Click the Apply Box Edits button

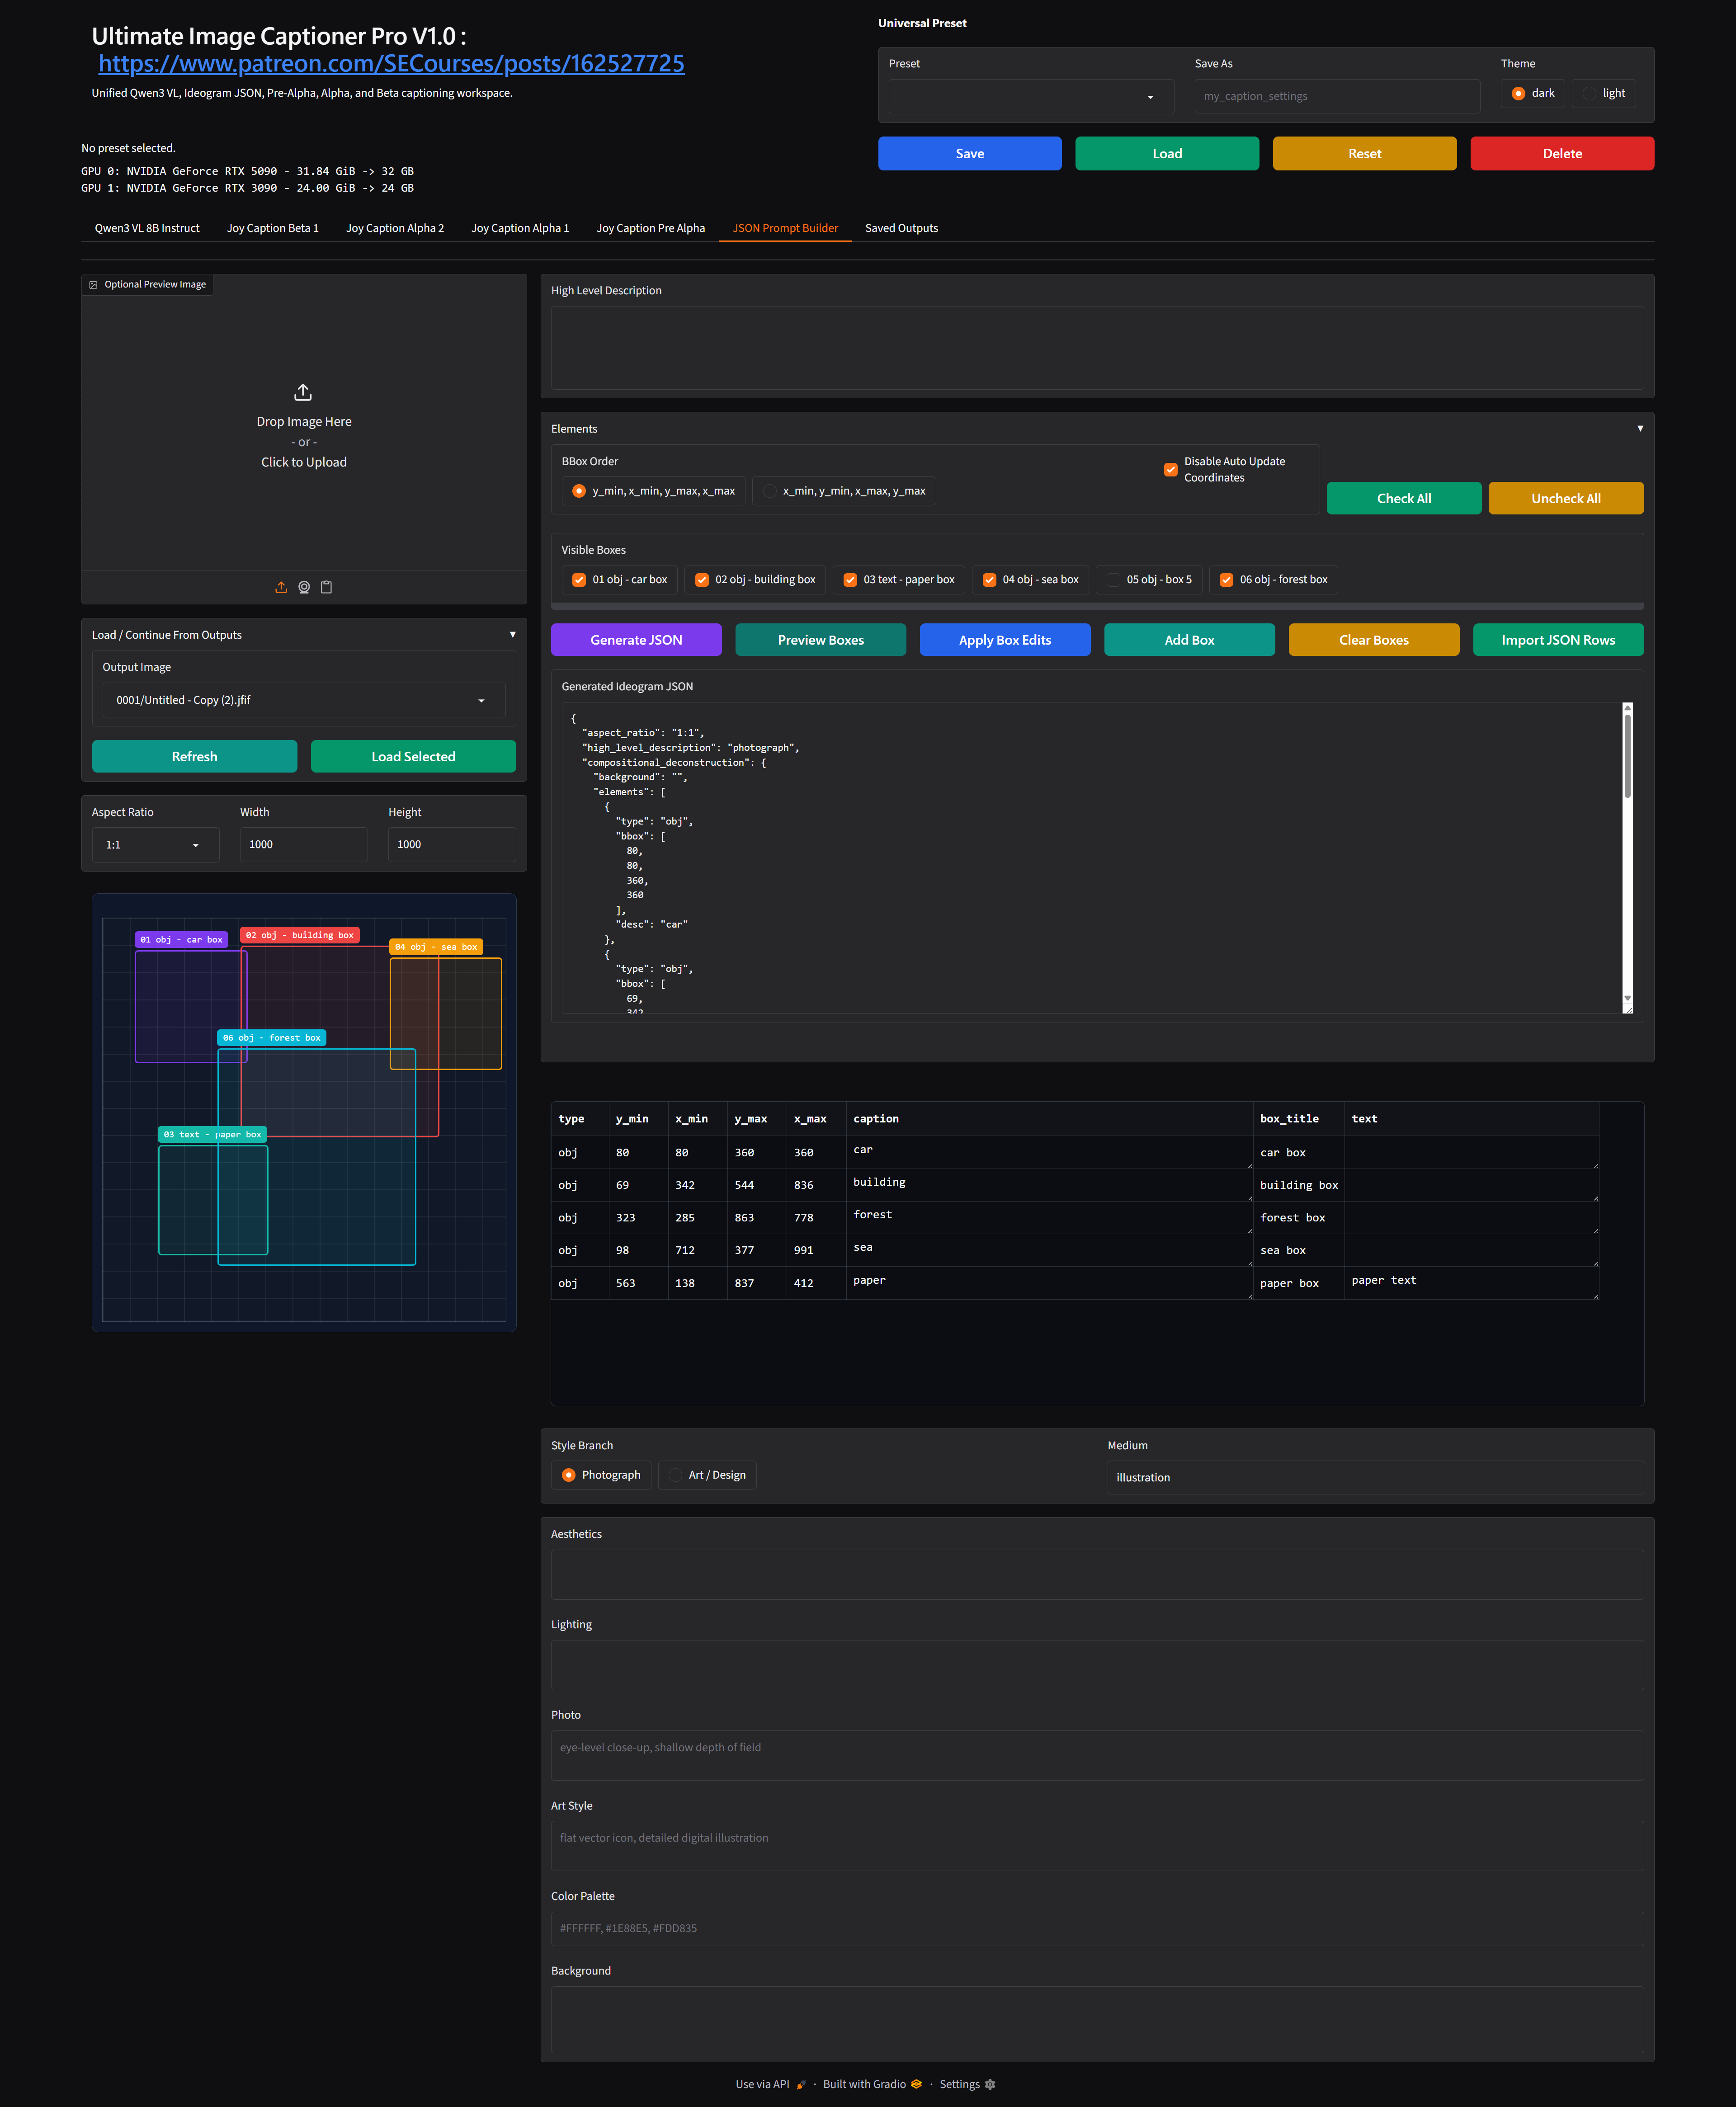click(x=1005, y=640)
